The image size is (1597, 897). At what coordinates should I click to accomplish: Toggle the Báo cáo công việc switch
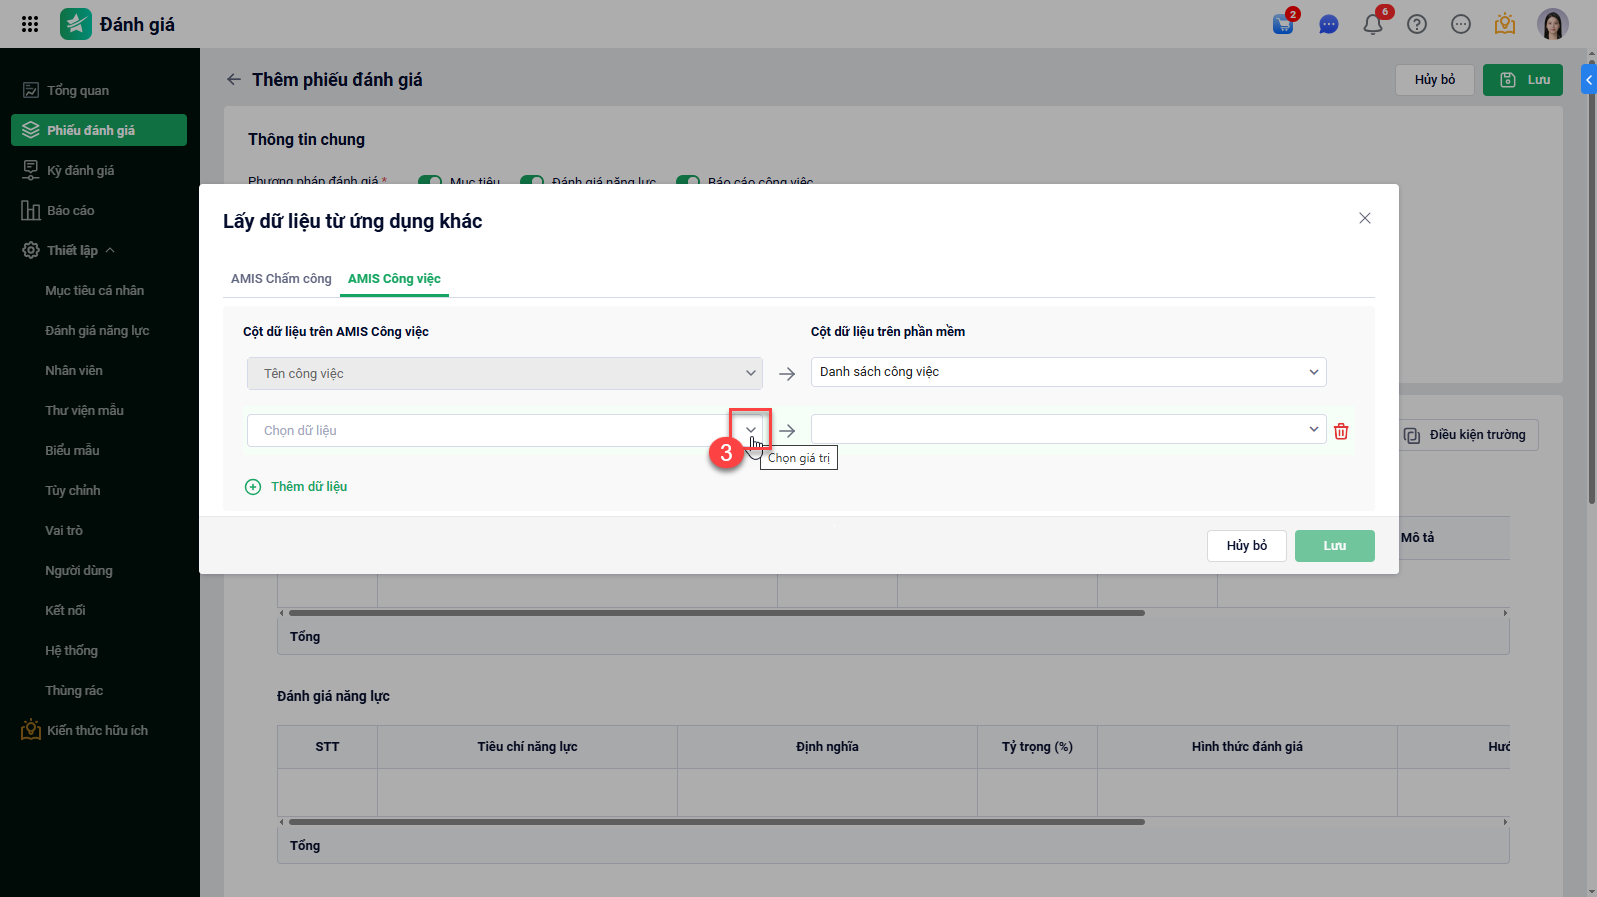688,182
